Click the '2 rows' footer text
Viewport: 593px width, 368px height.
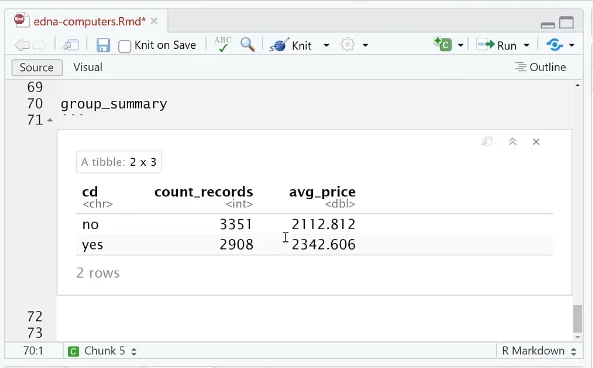pyautogui.click(x=98, y=273)
